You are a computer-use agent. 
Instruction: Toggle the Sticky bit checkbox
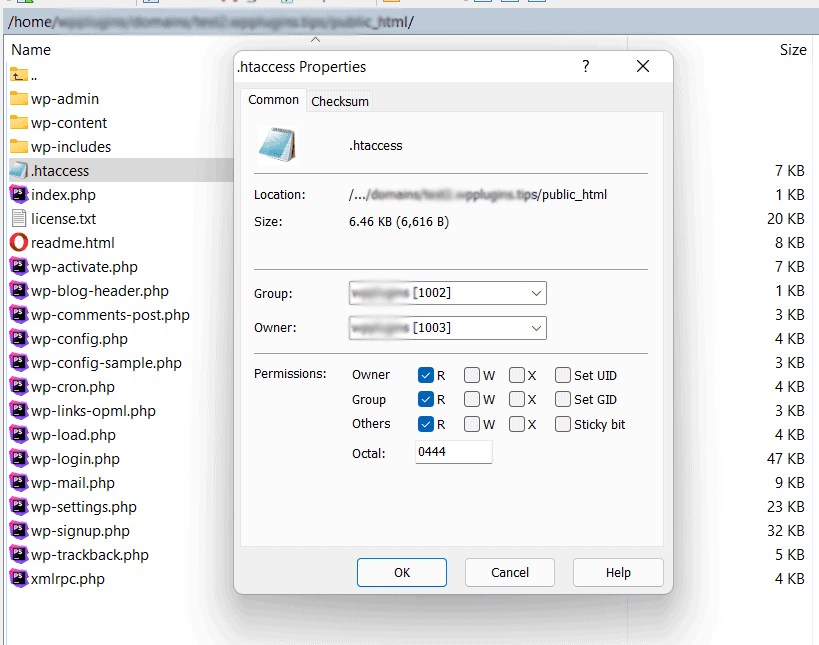click(x=563, y=424)
